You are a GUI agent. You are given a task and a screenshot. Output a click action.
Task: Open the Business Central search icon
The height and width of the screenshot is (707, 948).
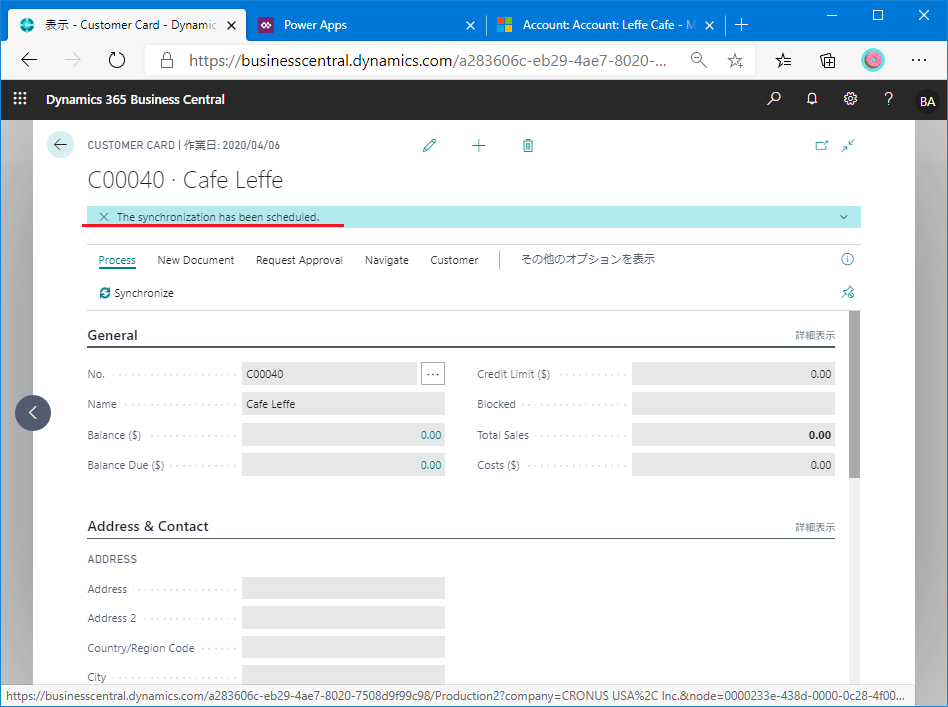773,99
